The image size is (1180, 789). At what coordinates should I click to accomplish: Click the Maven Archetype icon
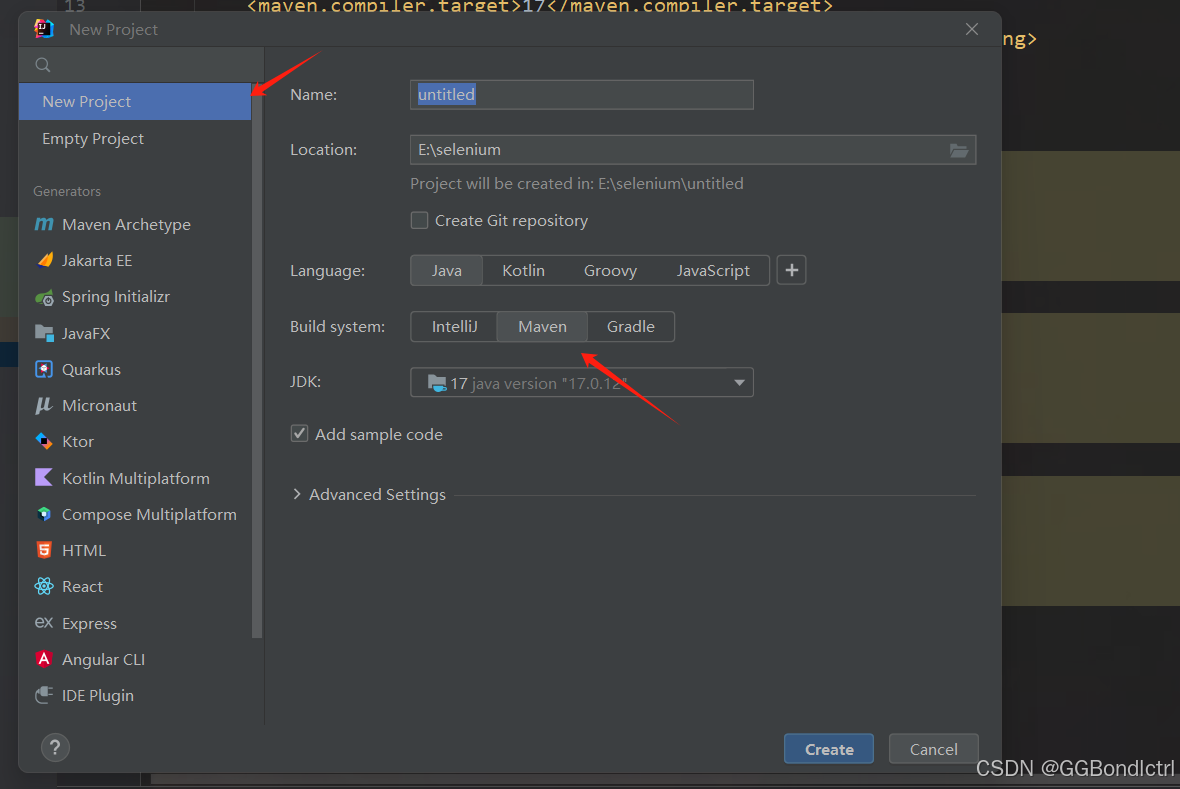[x=44, y=224]
